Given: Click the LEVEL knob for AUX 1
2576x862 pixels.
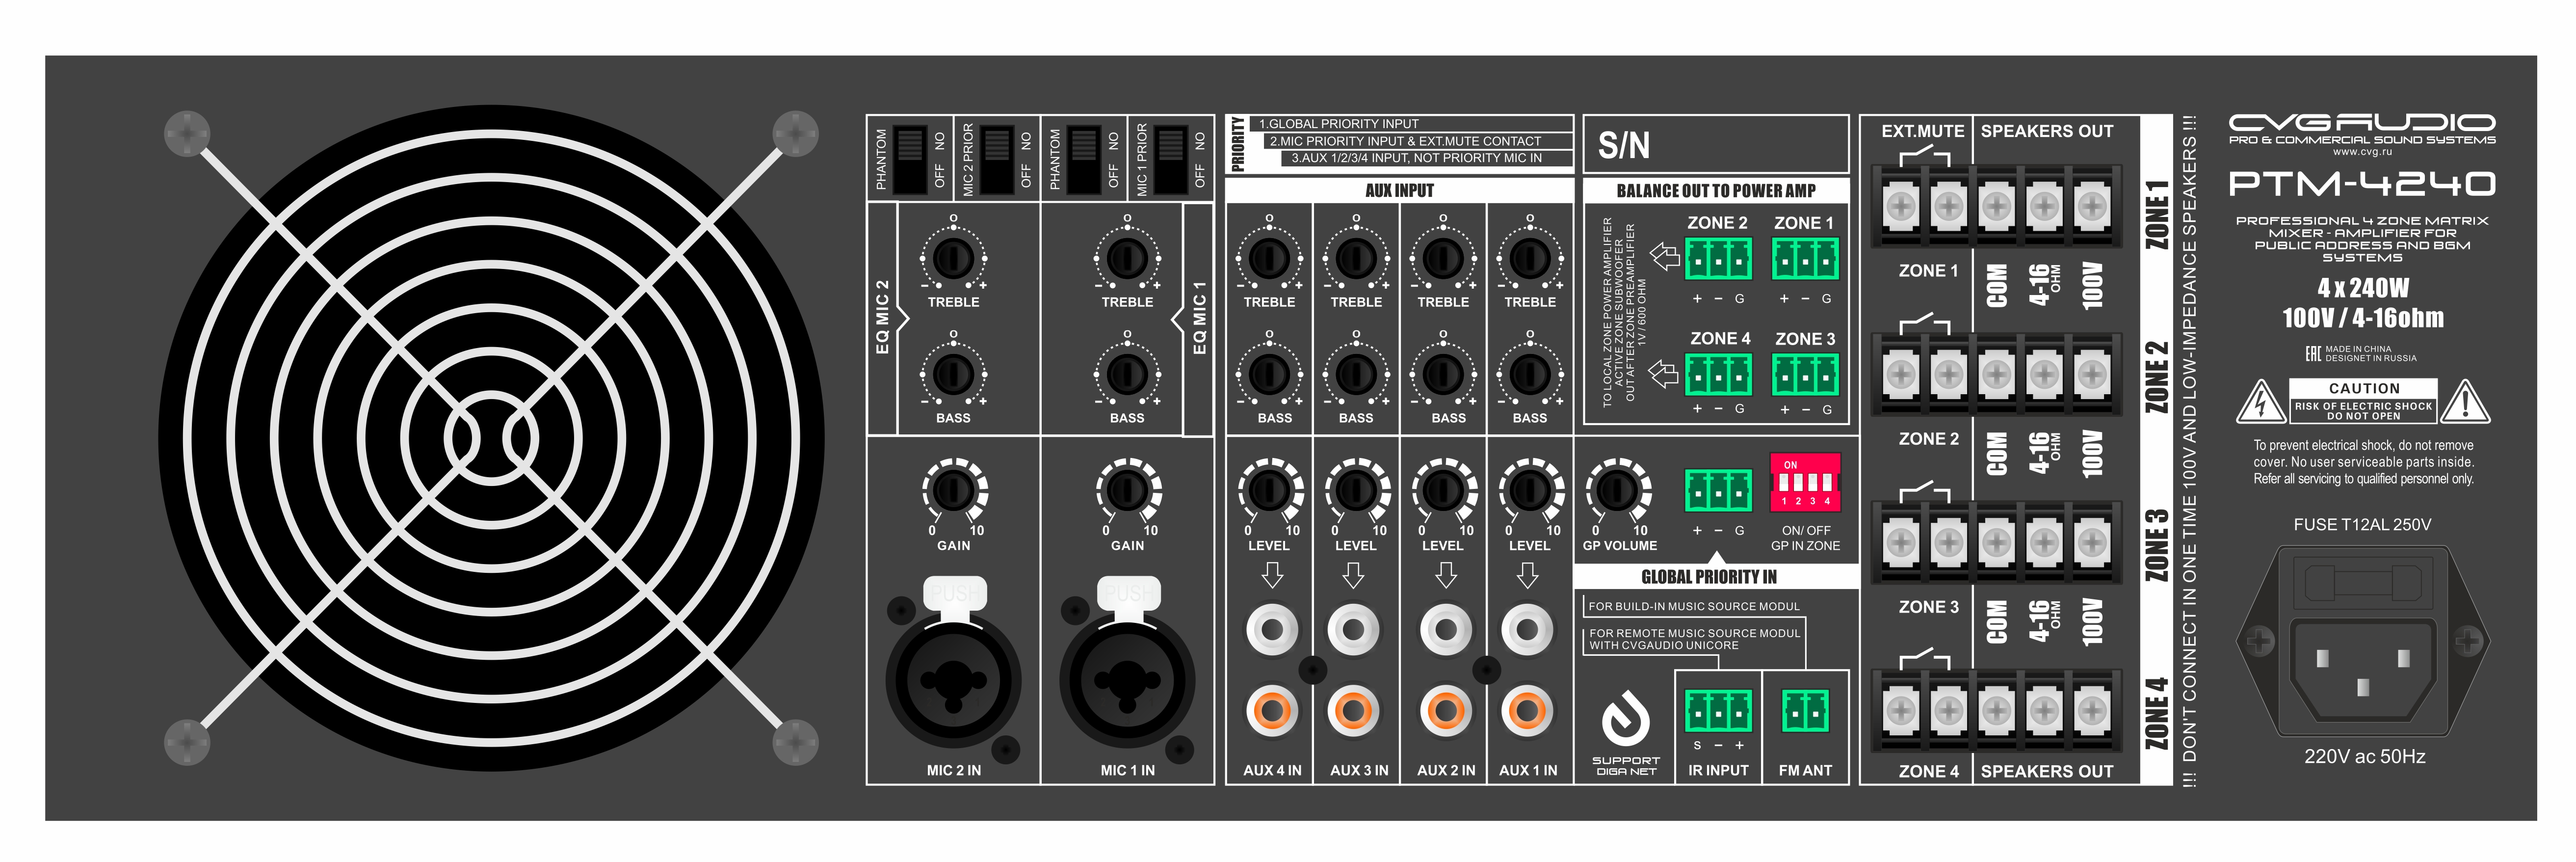Looking at the screenshot, I should (x=1530, y=490).
